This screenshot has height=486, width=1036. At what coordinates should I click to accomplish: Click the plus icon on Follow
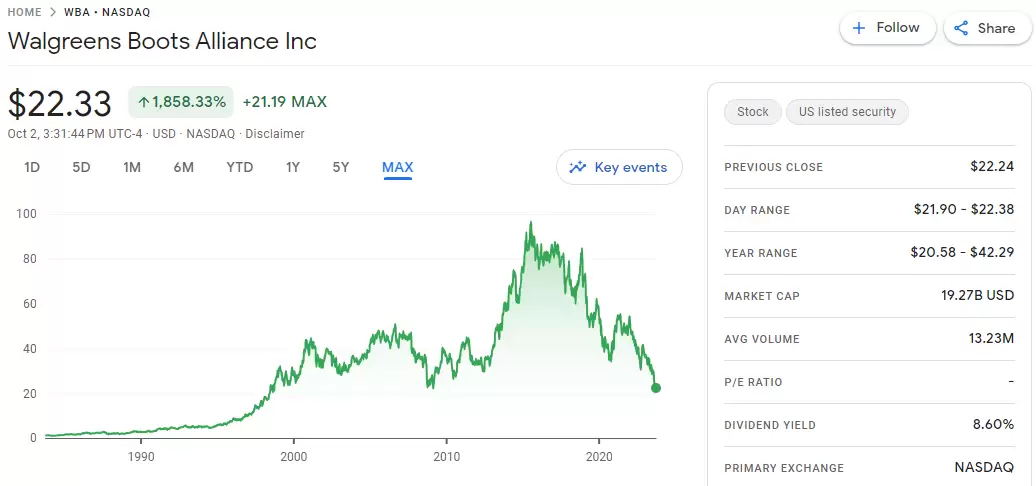click(x=859, y=28)
